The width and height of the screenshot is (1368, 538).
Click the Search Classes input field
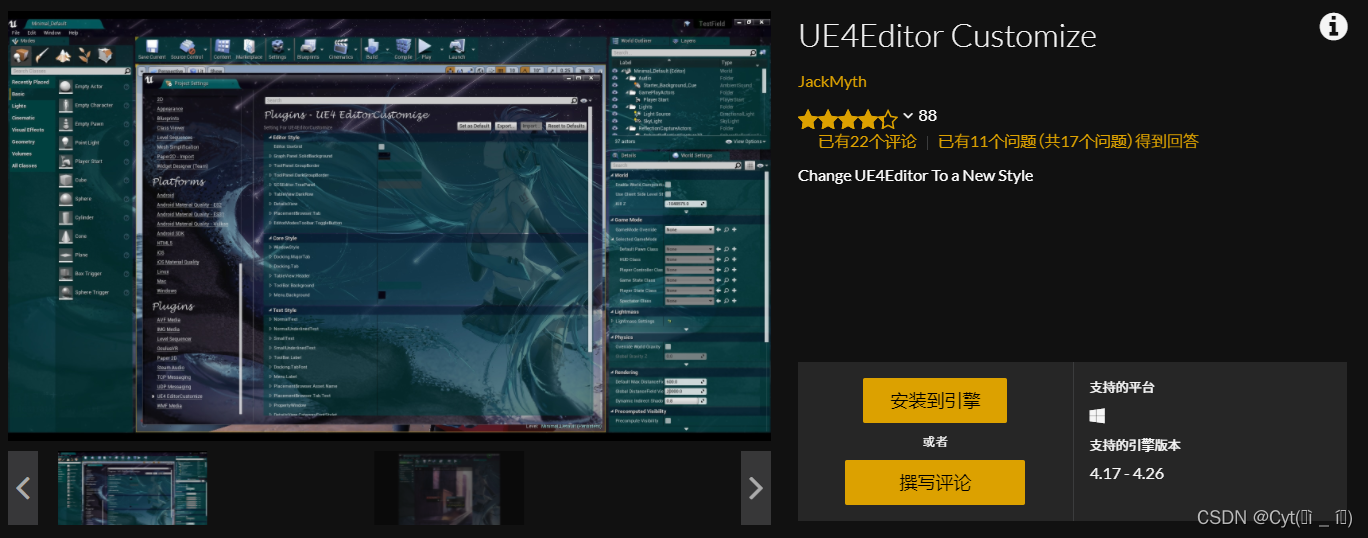tap(71, 71)
